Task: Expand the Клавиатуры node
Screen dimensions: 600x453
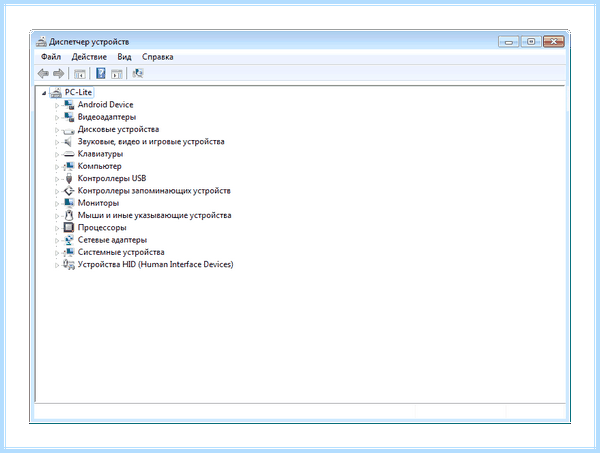Action: tap(57, 154)
